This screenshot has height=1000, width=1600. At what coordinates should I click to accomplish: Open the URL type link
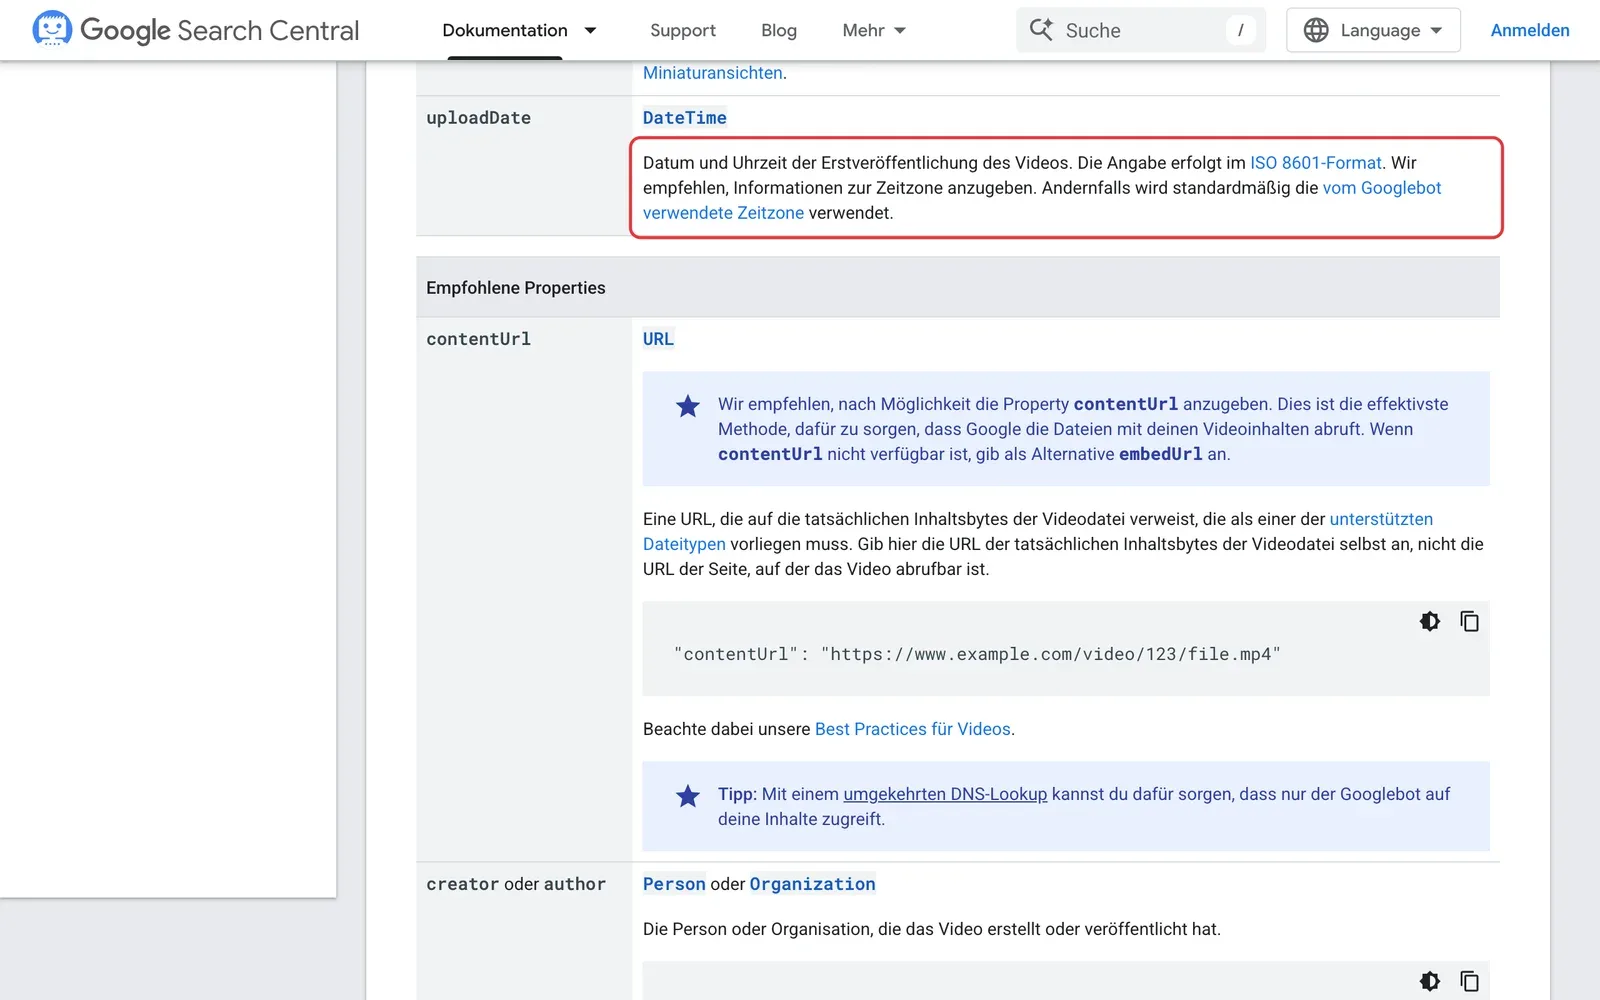(x=658, y=339)
